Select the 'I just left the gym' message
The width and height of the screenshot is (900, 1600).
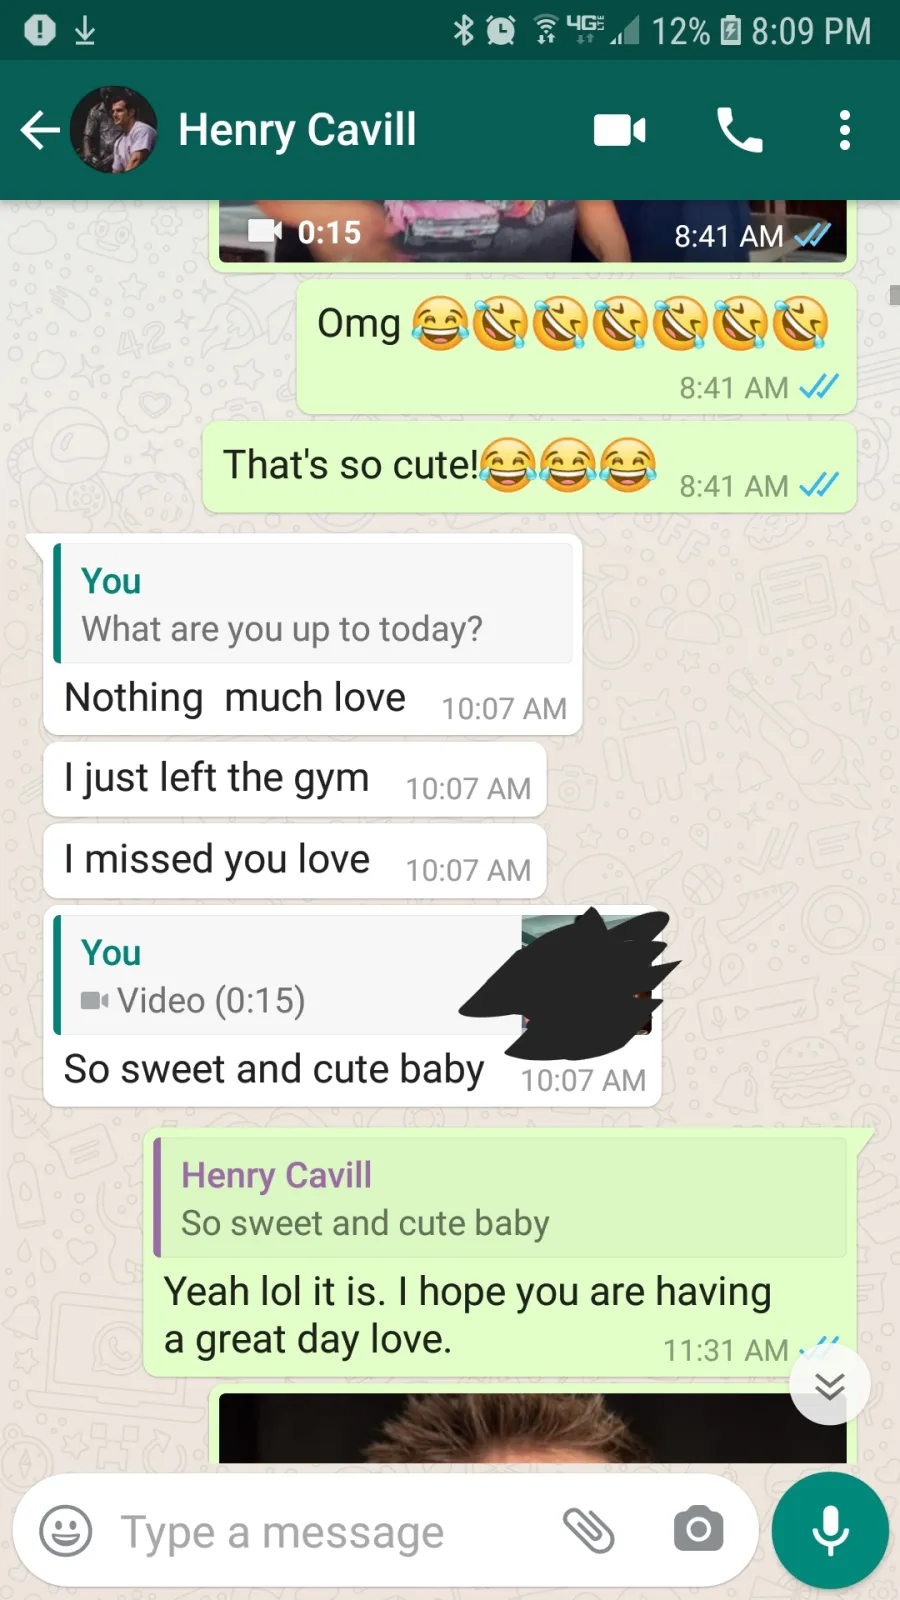tap(295, 779)
